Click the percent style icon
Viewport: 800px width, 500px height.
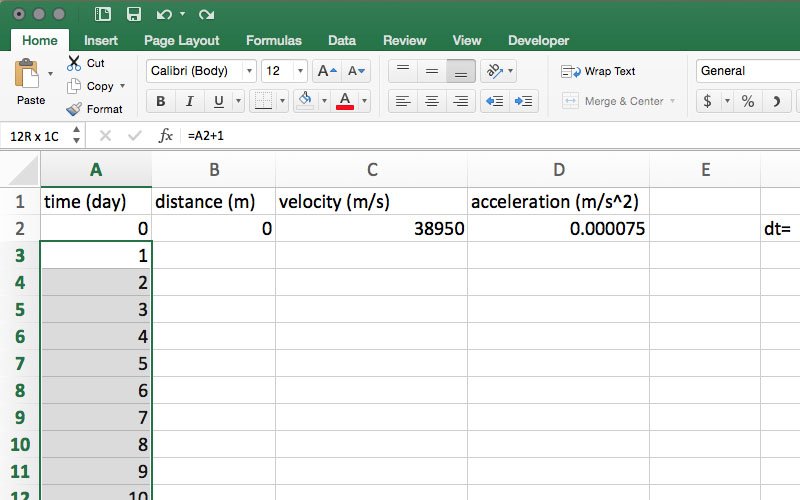click(x=747, y=101)
